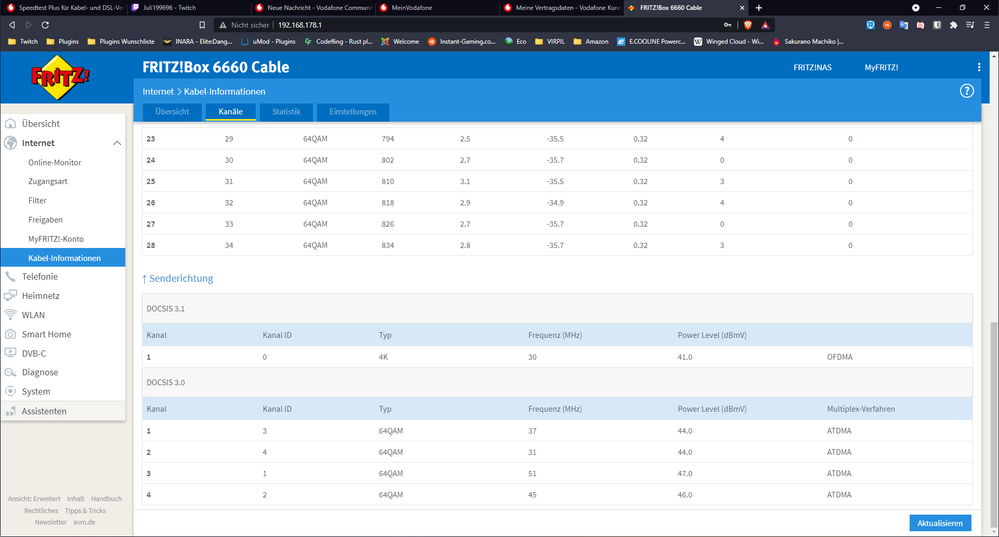Switch to the Einstellungen tab
Image resolution: width=999 pixels, height=537 pixels.
[353, 111]
